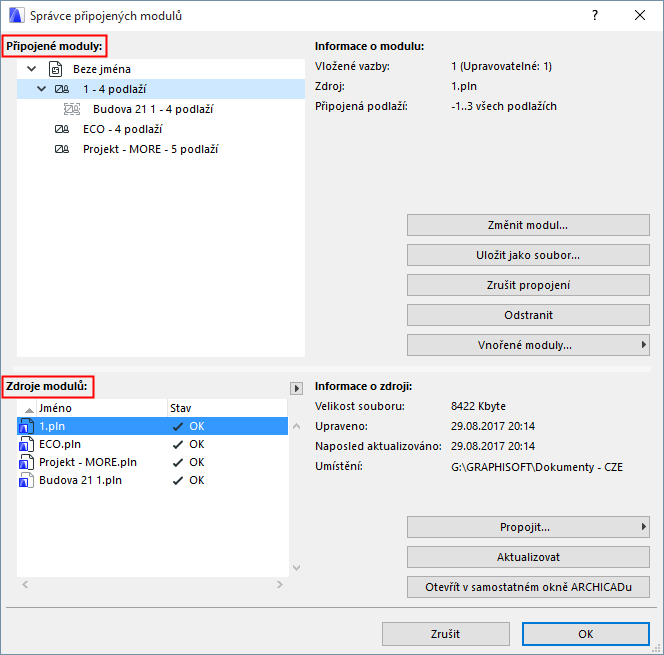Click the nested module icon beside Budova 21
The image size is (664, 655).
tap(72, 109)
